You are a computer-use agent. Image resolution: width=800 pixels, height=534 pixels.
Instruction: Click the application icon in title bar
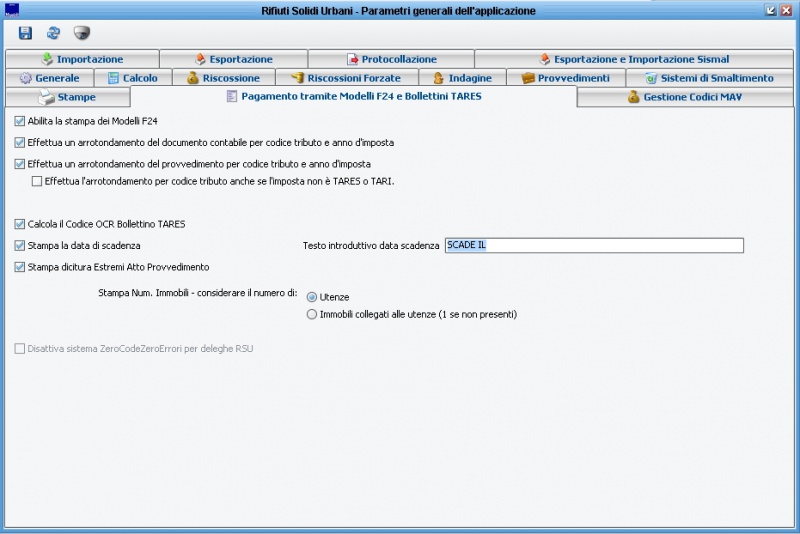(11, 10)
